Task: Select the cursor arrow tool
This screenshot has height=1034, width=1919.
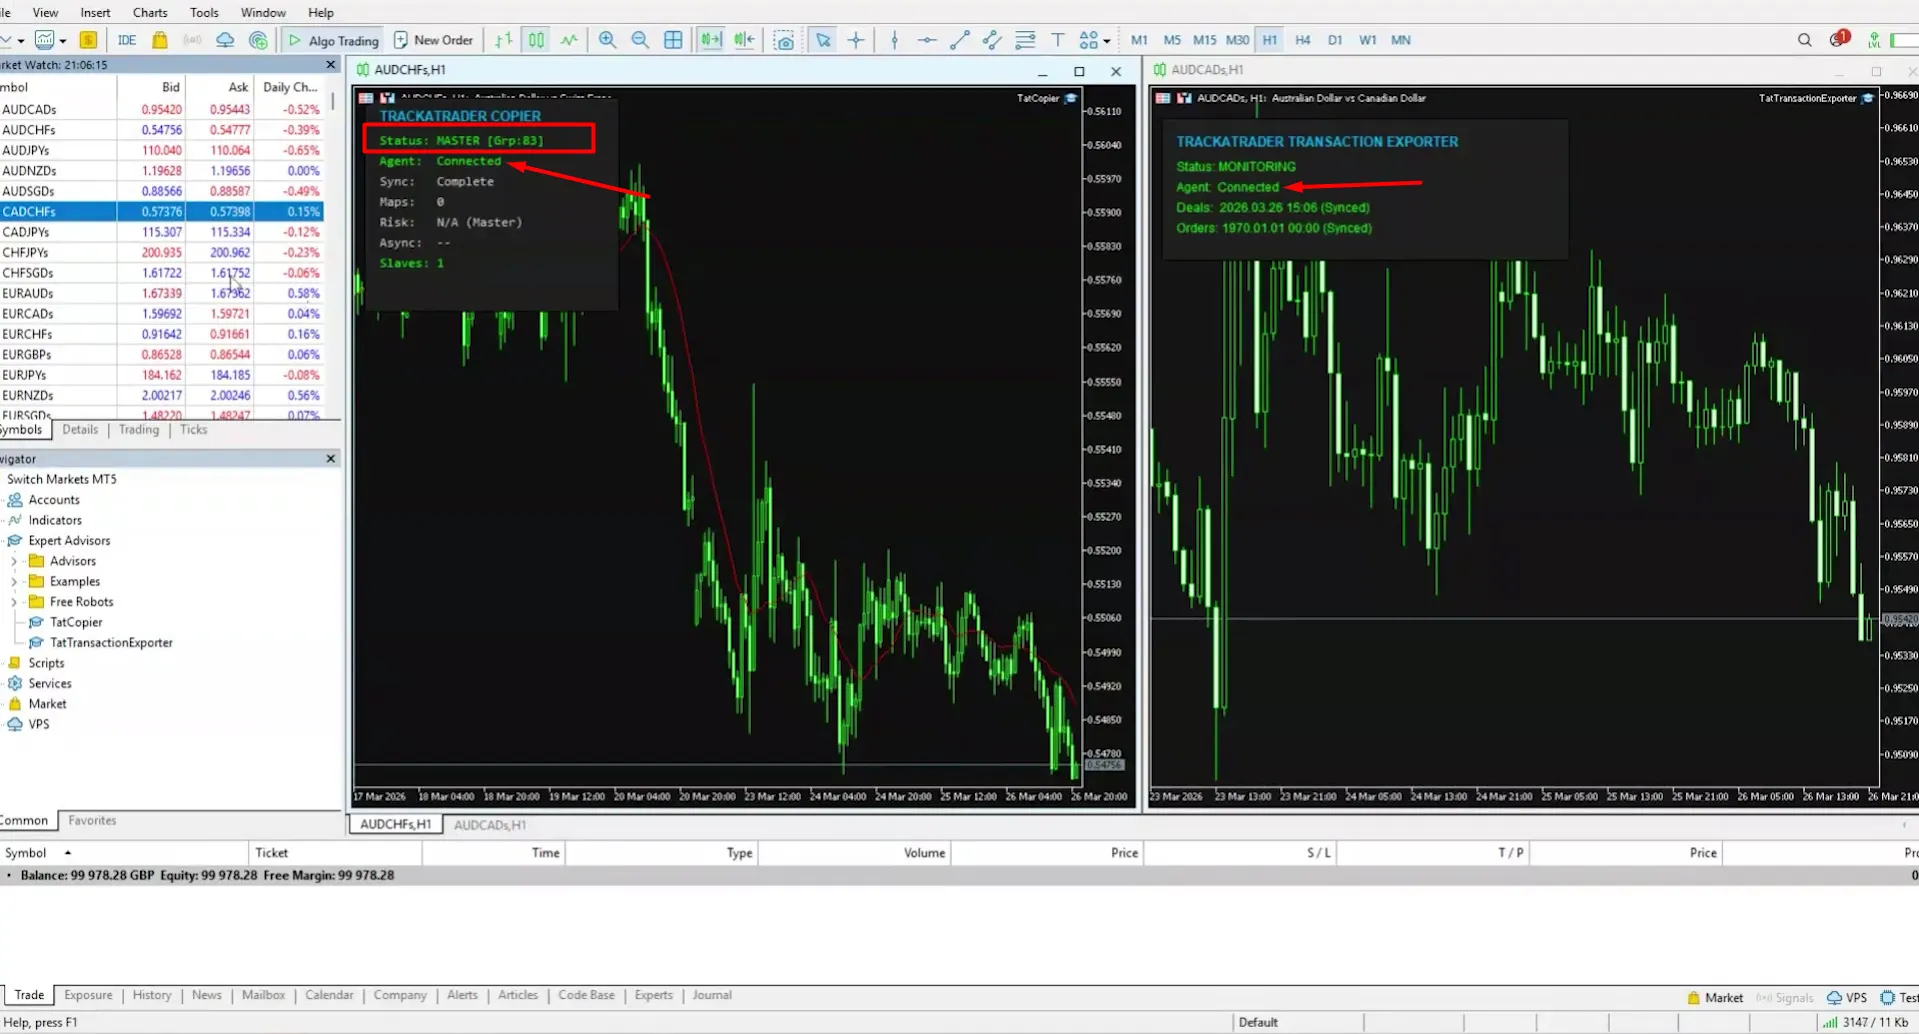Action: pyautogui.click(x=823, y=40)
